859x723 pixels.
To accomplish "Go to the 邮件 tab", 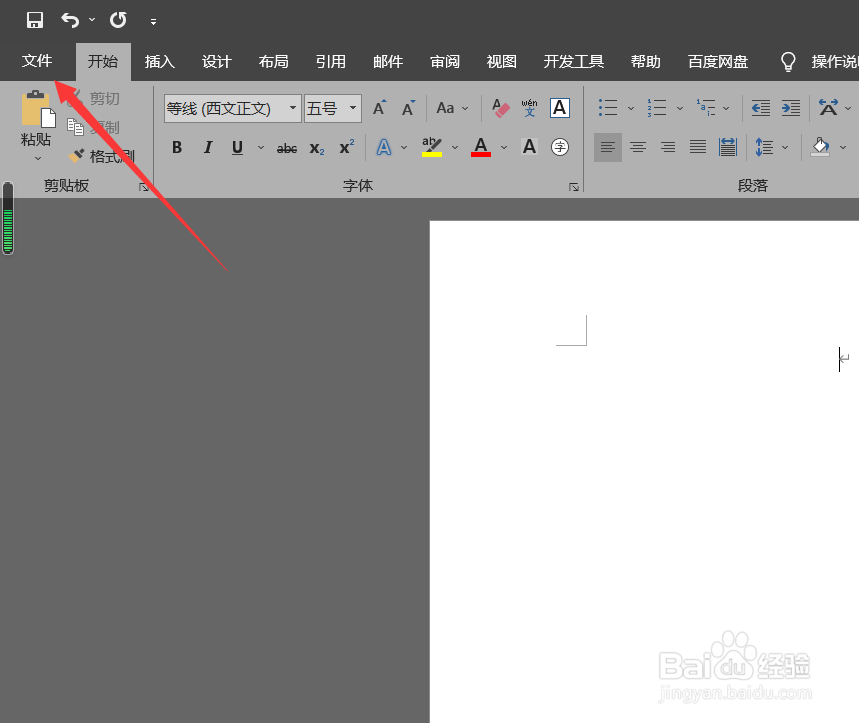I will tap(388, 61).
